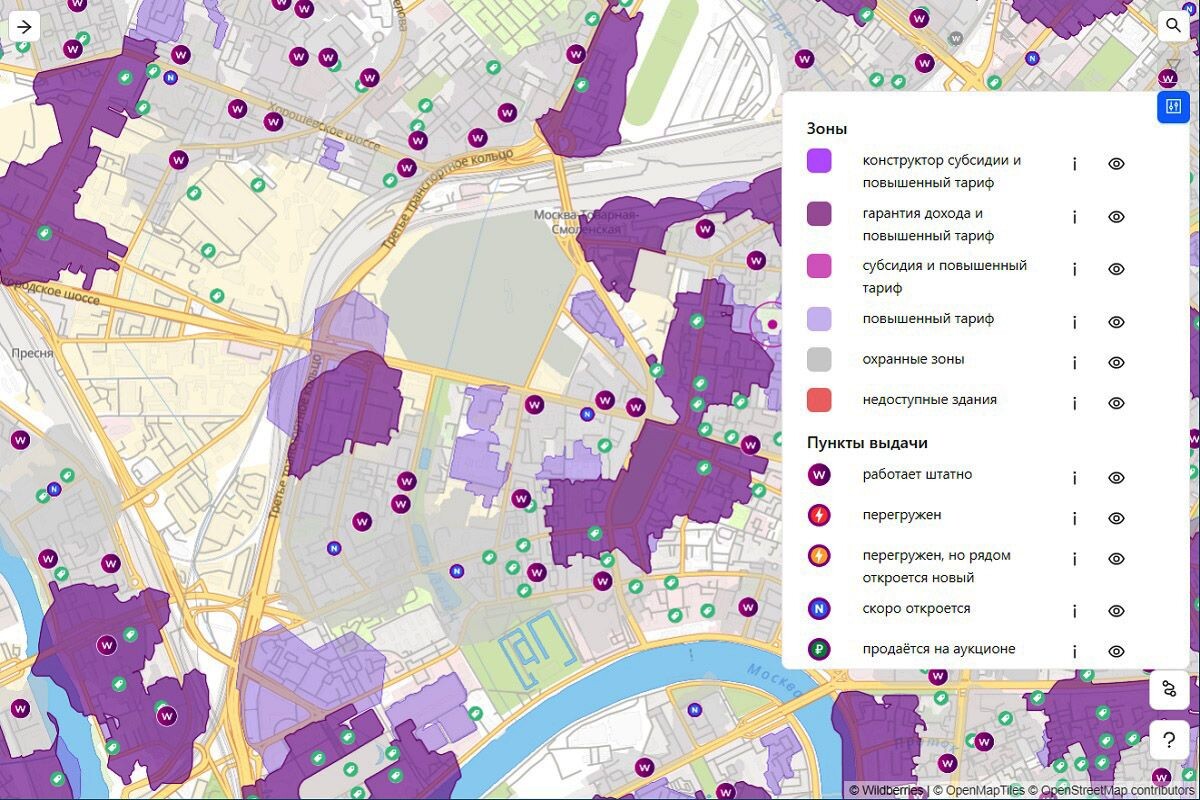Show info for plain 'перегружен' row
The image size is (1200, 800).
[x=1074, y=518]
